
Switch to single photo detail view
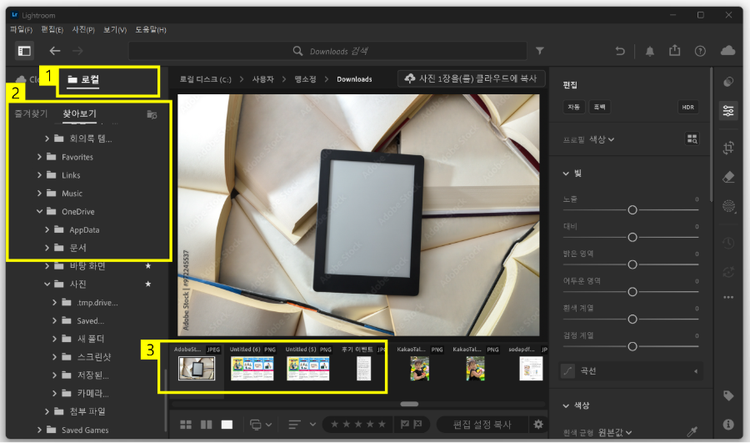pos(227,424)
